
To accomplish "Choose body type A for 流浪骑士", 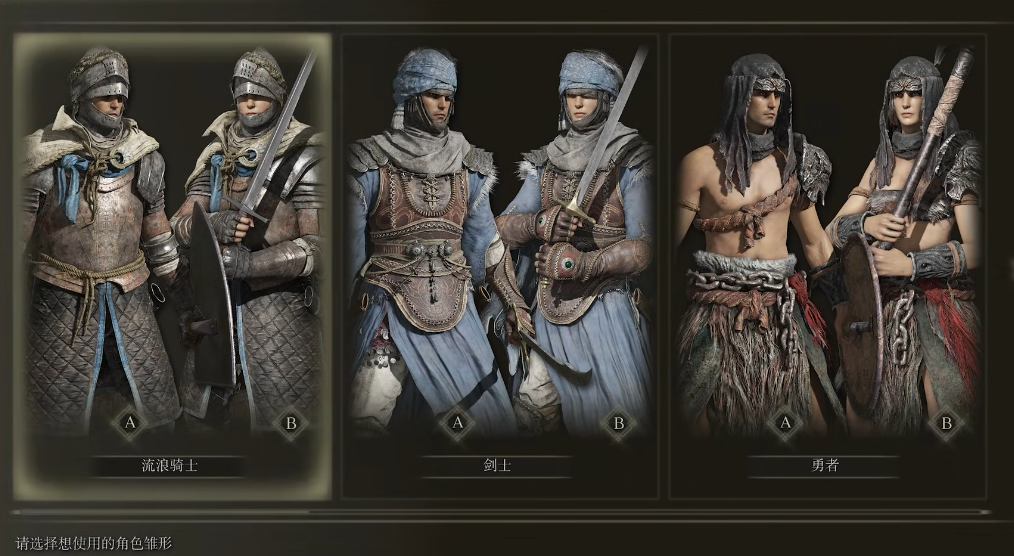I will [x=129, y=423].
